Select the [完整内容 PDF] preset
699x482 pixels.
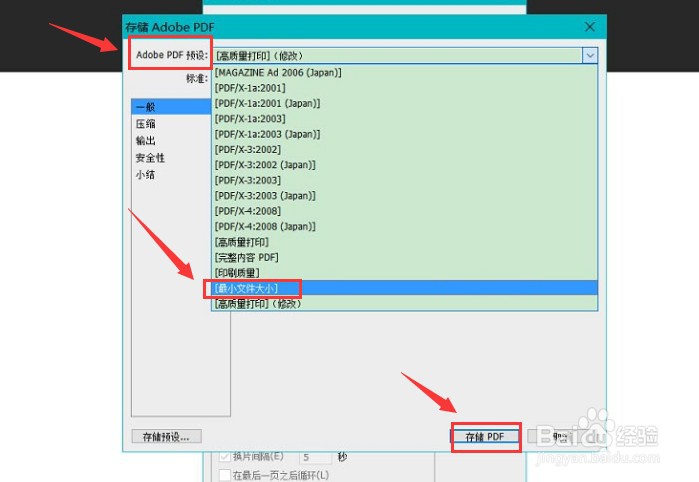404,257
